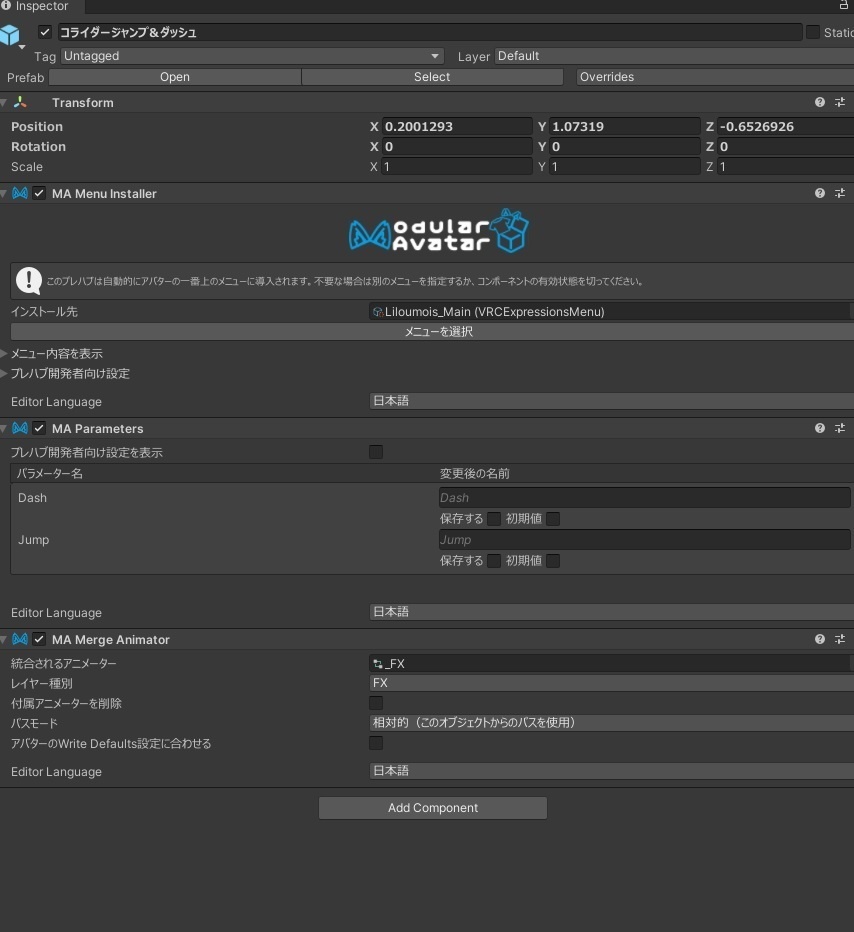Select the Inspector tab
This screenshot has height=932, width=854.
point(42,7)
